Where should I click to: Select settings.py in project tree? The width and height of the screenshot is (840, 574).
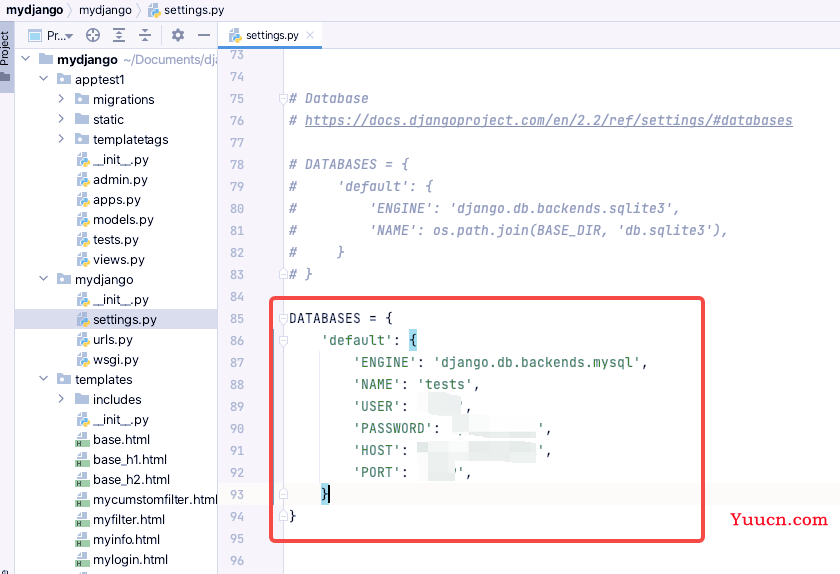(117, 320)
